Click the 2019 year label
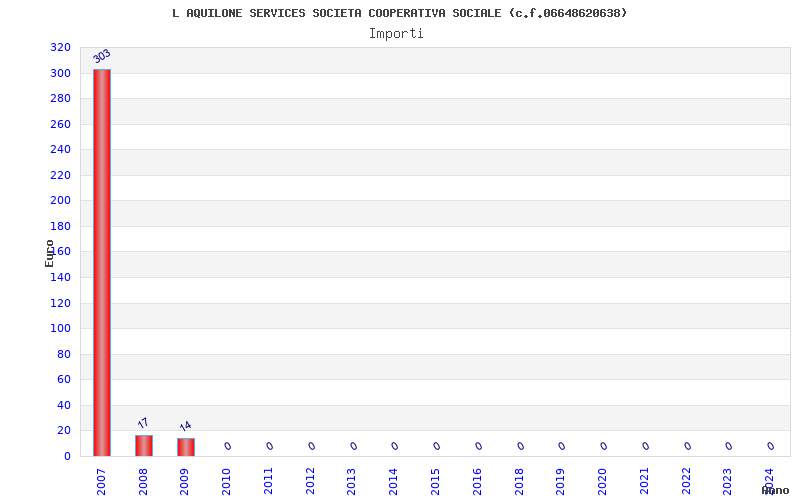This screenshot has width=800, height=500. [x=560, y=482]
